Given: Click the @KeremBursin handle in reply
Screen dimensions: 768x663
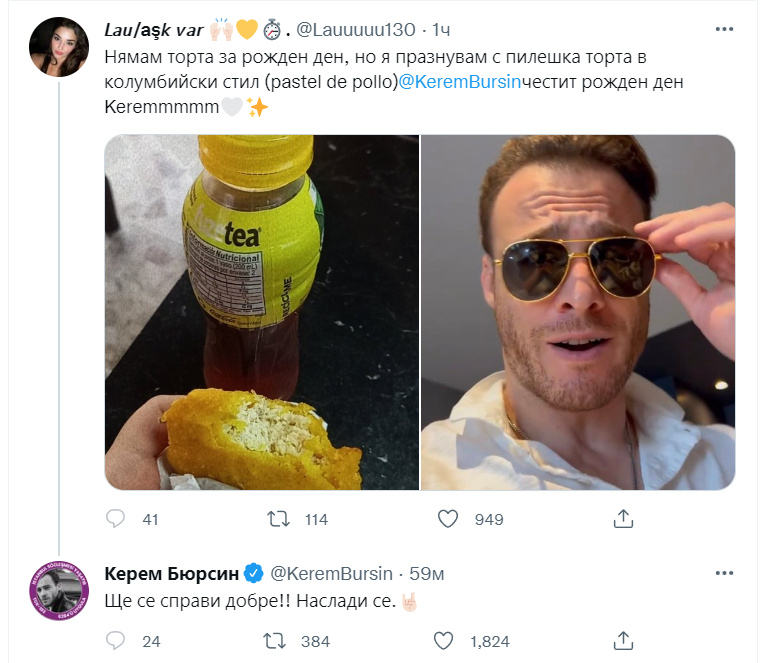Looking at the screenshot, I should (334, 573).
